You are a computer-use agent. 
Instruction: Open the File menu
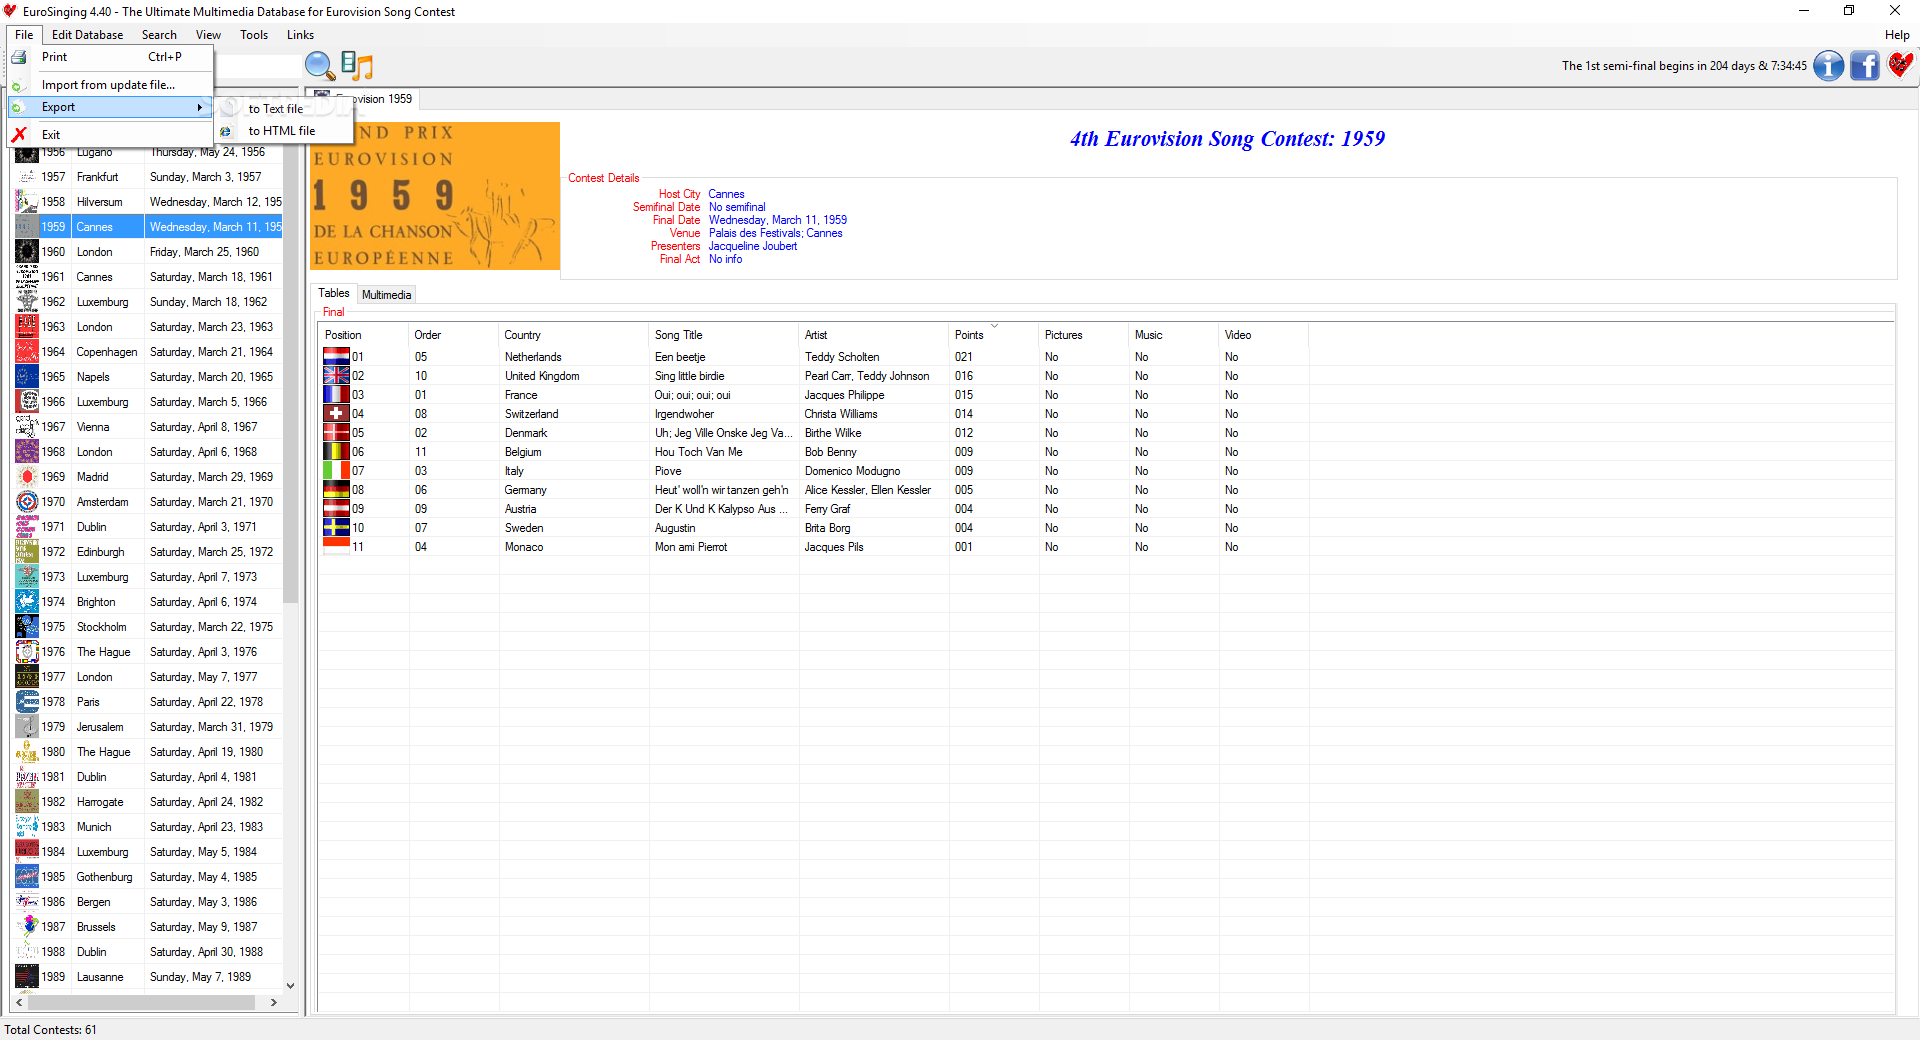click(24, 35)
